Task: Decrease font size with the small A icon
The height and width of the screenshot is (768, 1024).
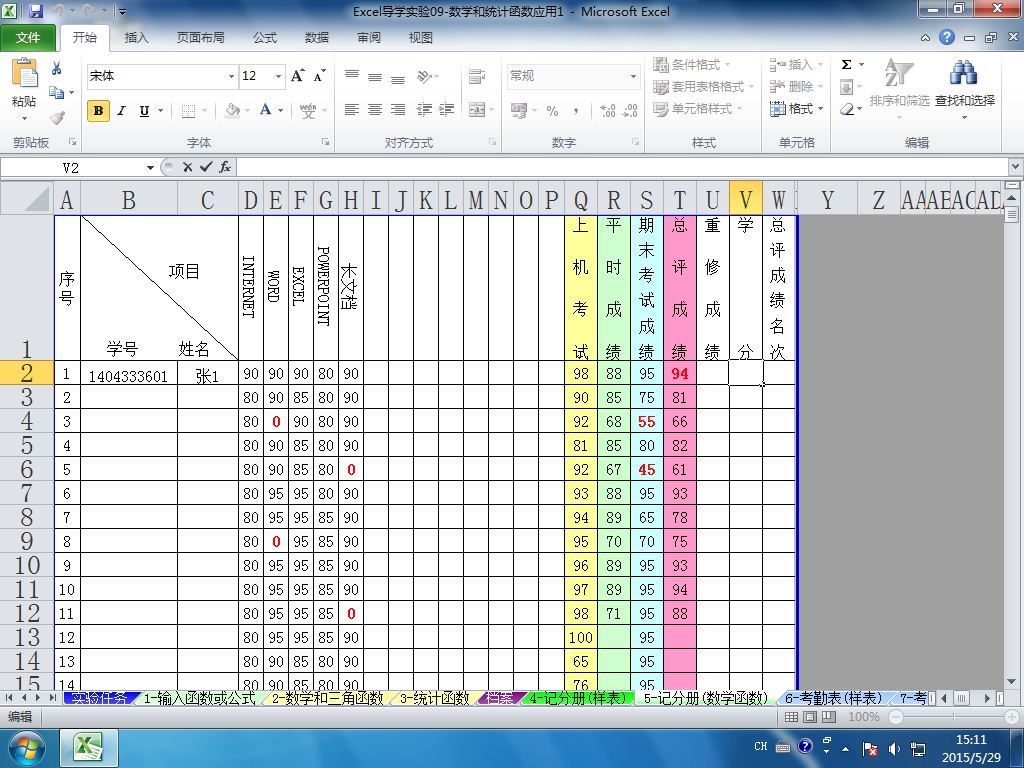Action: [319, 76]
